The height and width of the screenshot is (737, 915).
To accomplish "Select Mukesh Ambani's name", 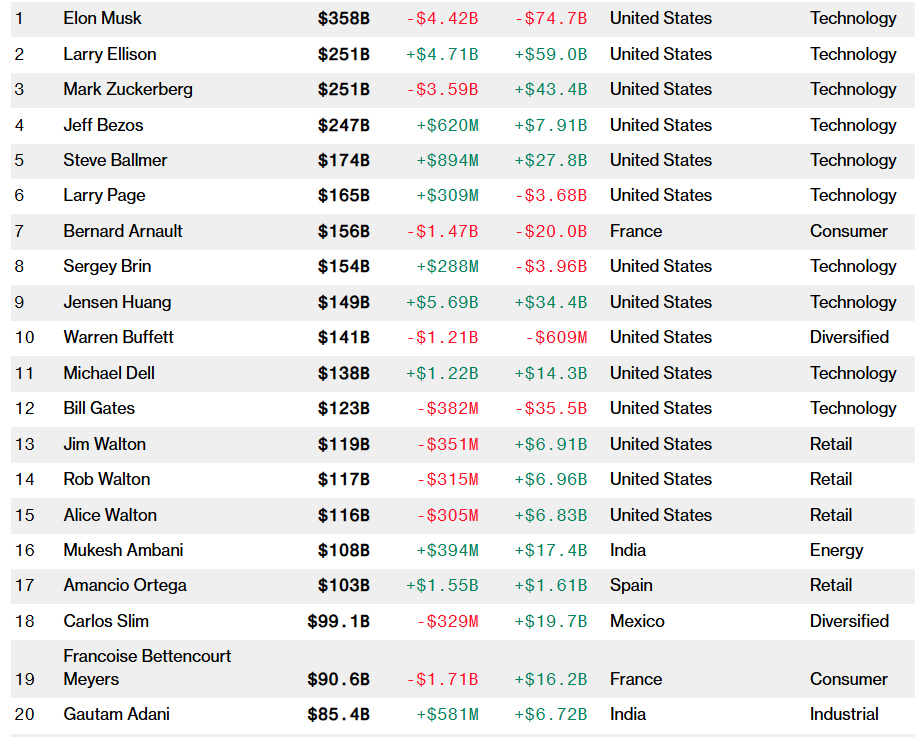I will [123, 550].
